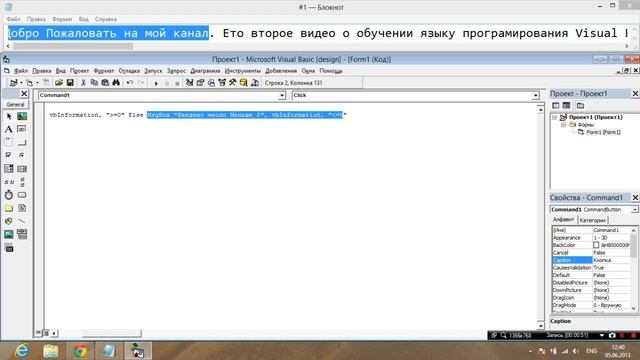Select the TextBox control tool
640x360 pixels.
coord(22,129)
